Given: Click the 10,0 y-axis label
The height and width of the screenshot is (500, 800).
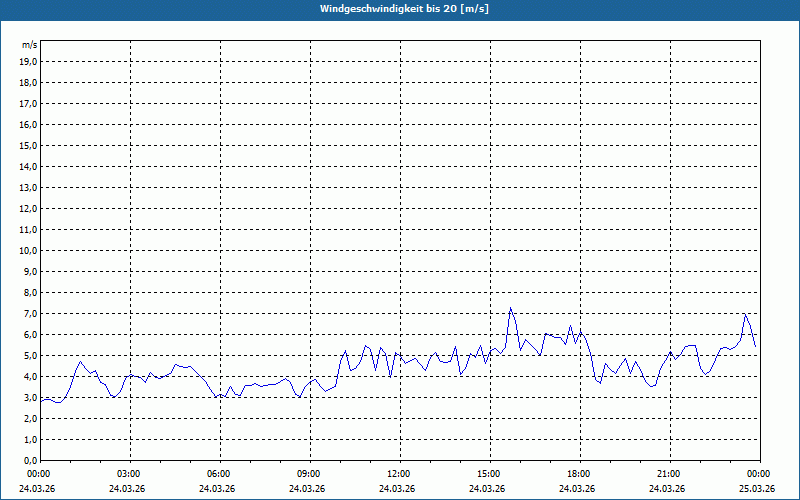Looking at the screenshot, I should click(28, 250).
